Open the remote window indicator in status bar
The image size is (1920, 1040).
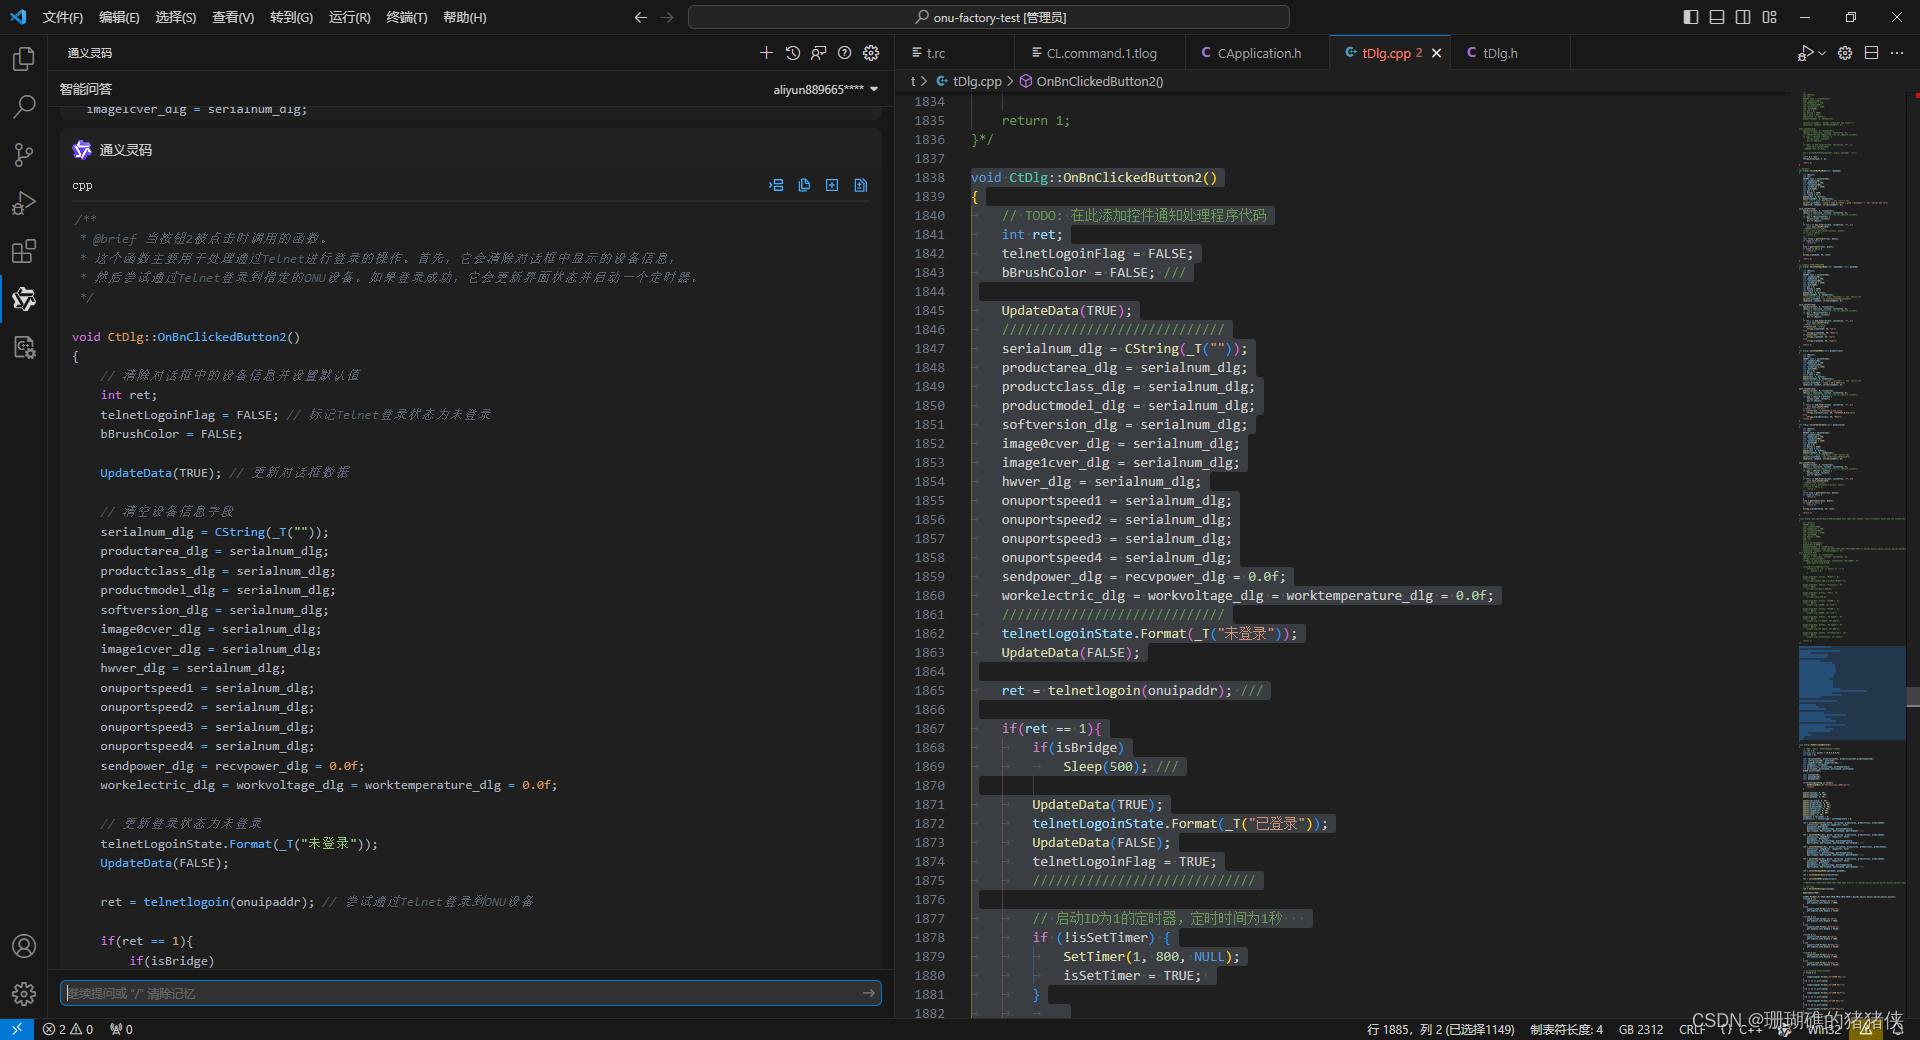click(x=16, y=1029)
